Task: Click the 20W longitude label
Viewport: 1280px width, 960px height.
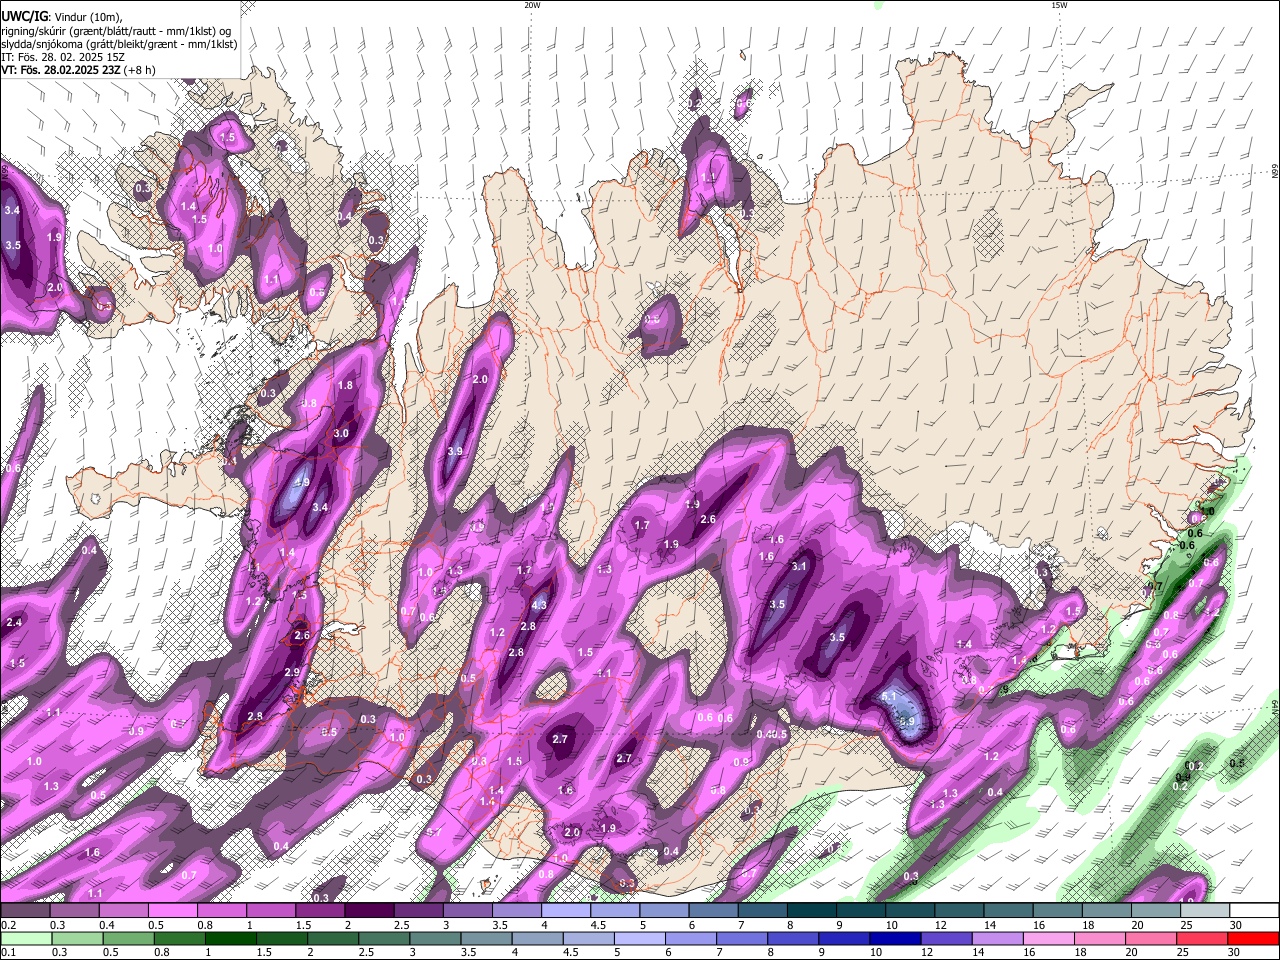Action: tap(532, 5)
